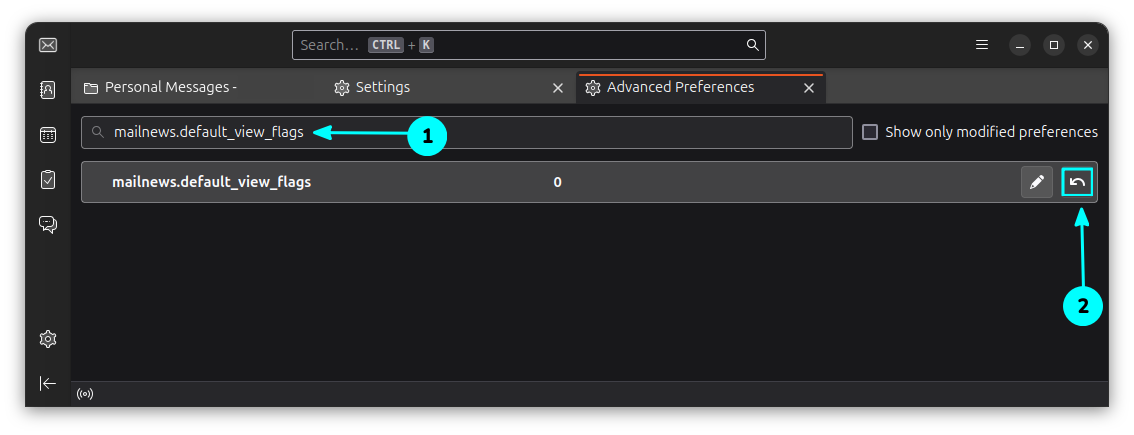Viewport: 1134px width, 435px height.
Task: Open Settings from sidebar gear icon
Action: [47, 339]
